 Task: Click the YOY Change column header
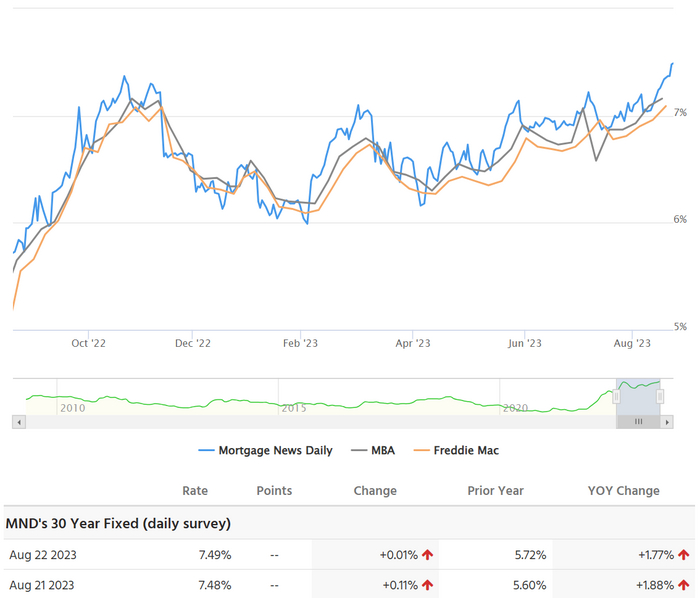click(x=624, y=490)
